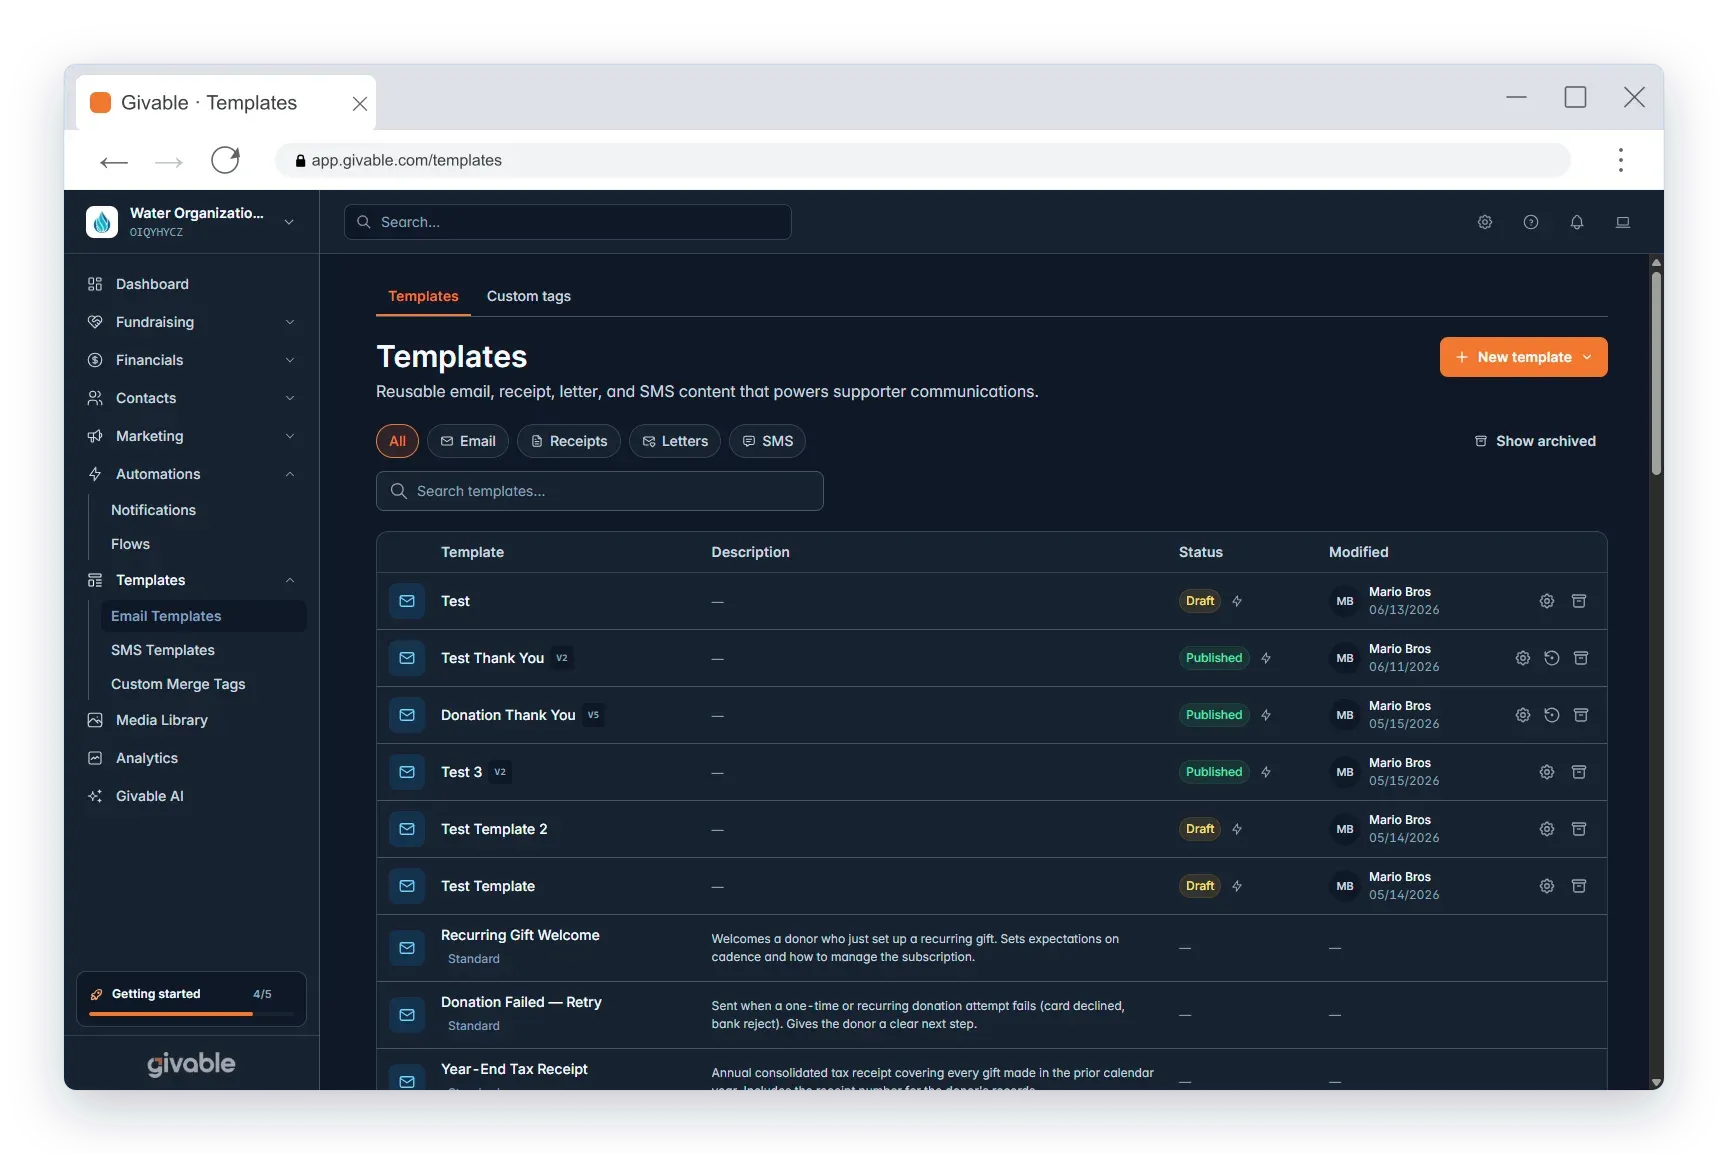Filter templates by SMS
The image size is (1728, 1154).
[x=767, y=441]
